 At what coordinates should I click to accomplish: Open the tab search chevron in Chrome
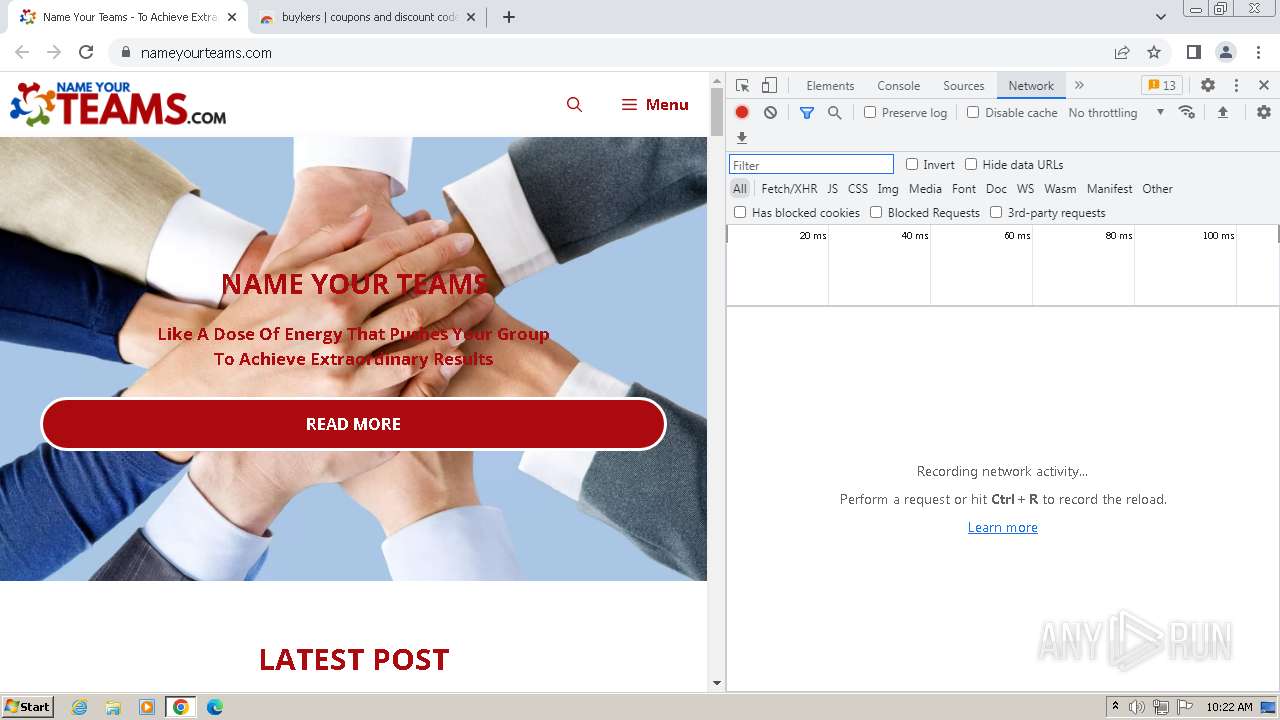click(x=1161, y=17)
